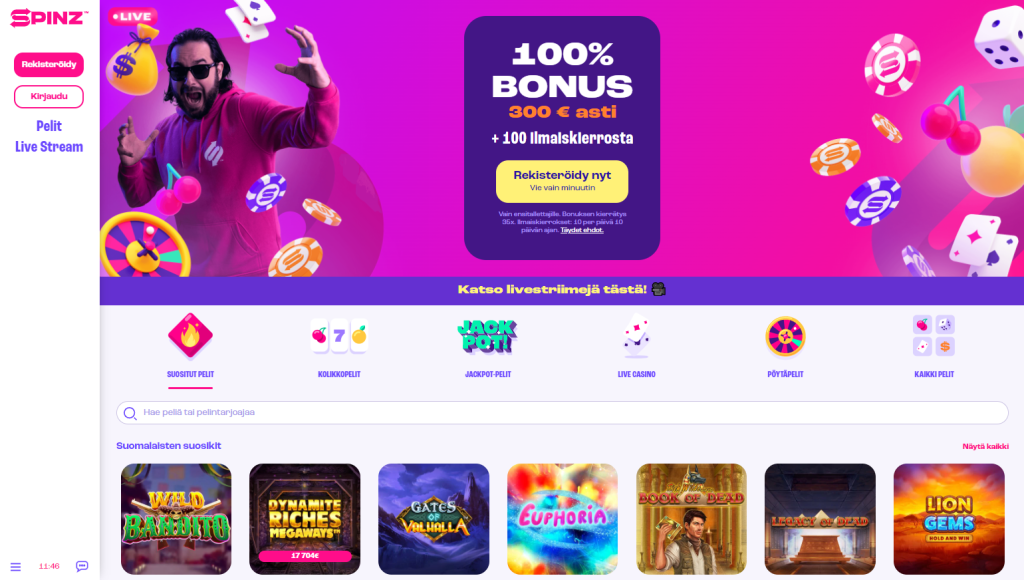The width and height of the screenshot is (1024, 580).
Task: Open the Live Stream menu item
Action: pyautogui.click(x=49, y=147)
